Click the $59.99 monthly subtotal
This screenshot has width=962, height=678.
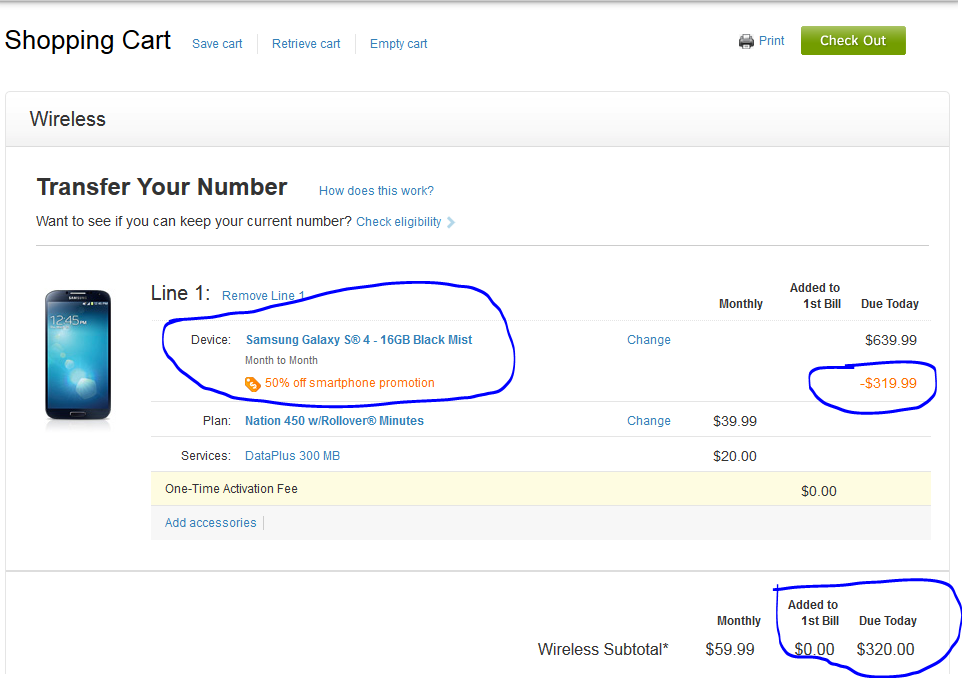coord(730,649)
